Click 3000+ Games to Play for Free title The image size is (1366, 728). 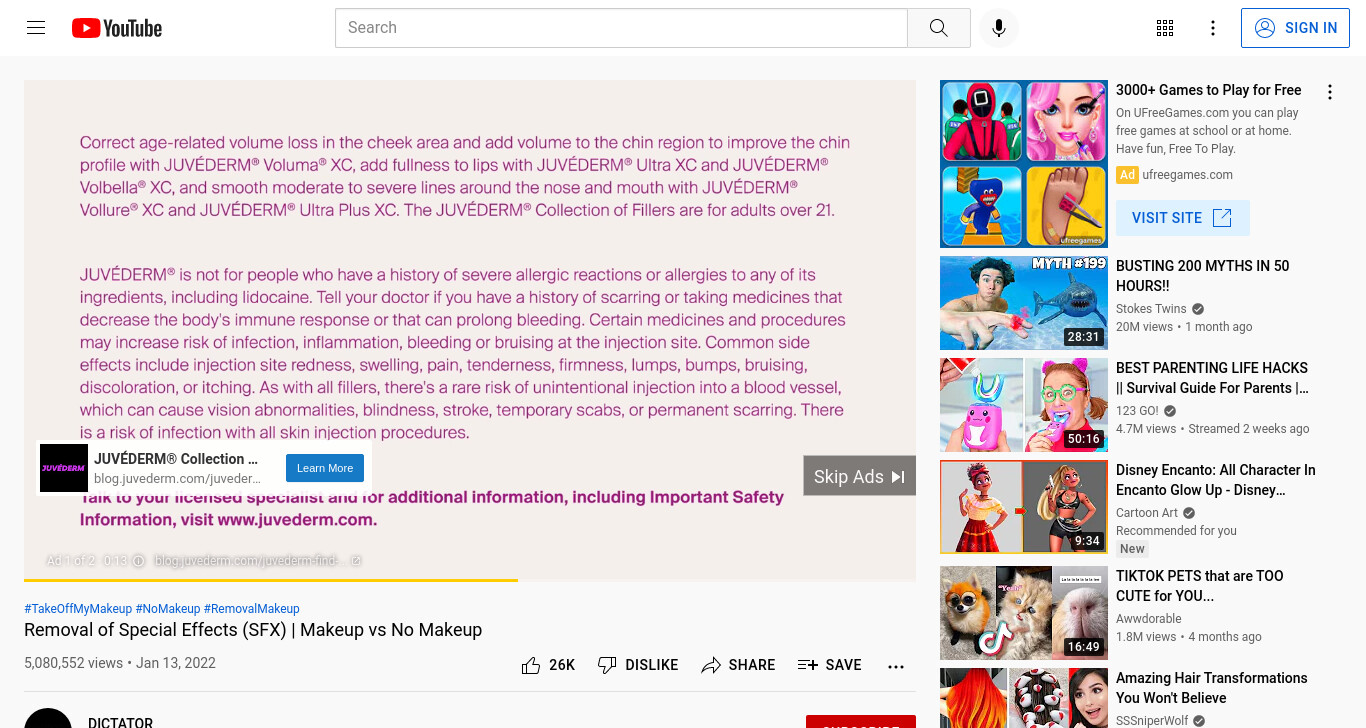(1209, 90)
